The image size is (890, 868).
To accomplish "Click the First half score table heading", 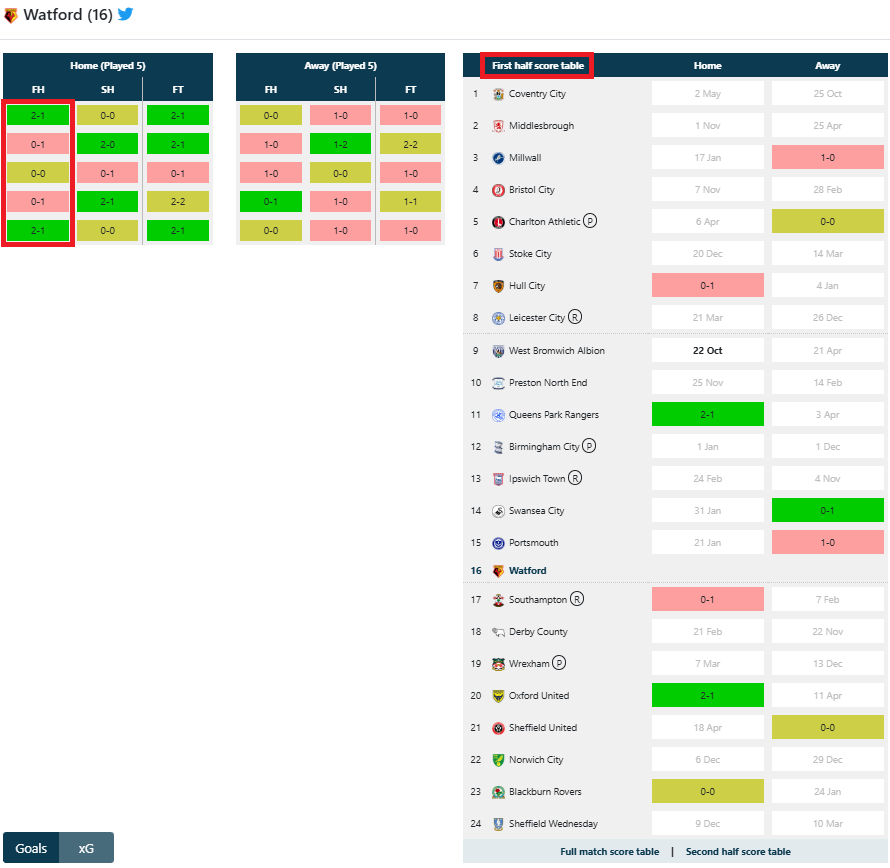I will click(x=537, y=66).
